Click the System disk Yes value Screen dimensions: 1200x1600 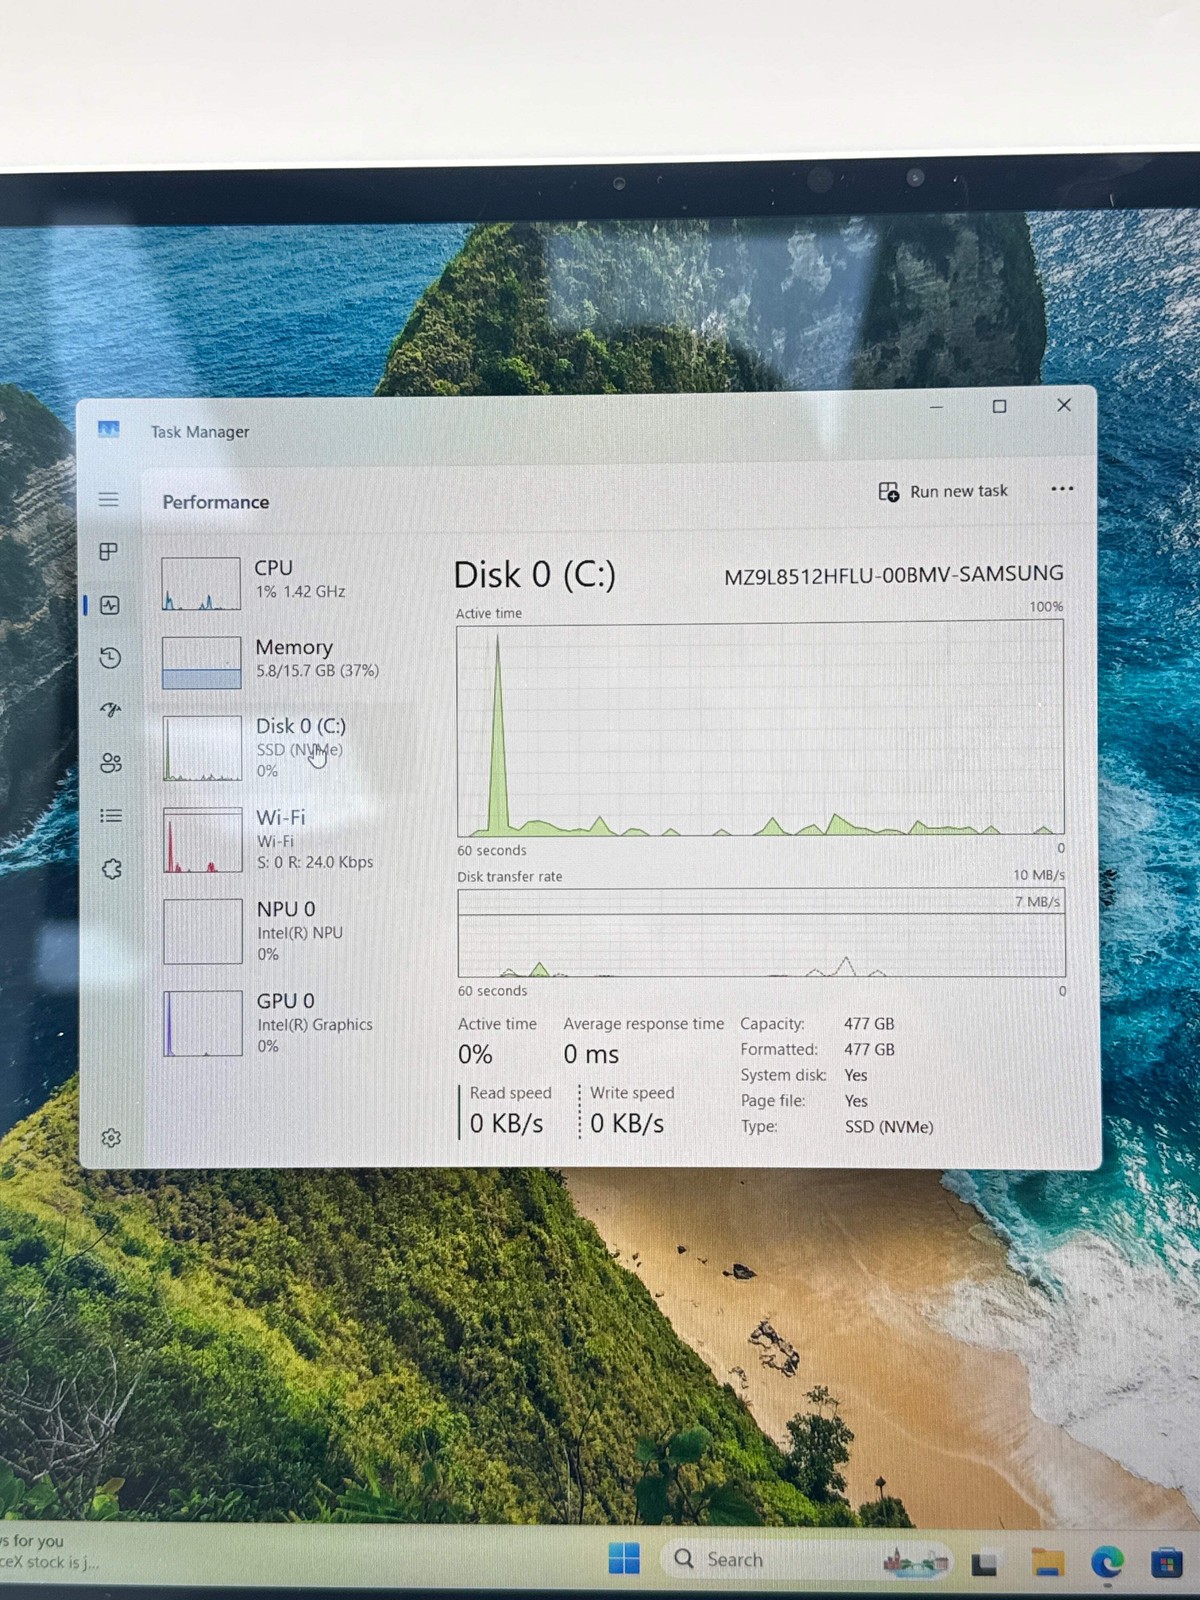(856, 1075)
